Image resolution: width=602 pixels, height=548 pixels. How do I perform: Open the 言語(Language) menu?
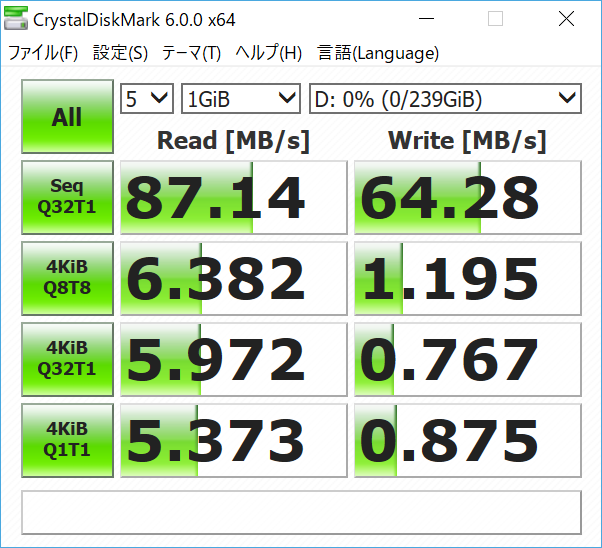pos(378,53)
